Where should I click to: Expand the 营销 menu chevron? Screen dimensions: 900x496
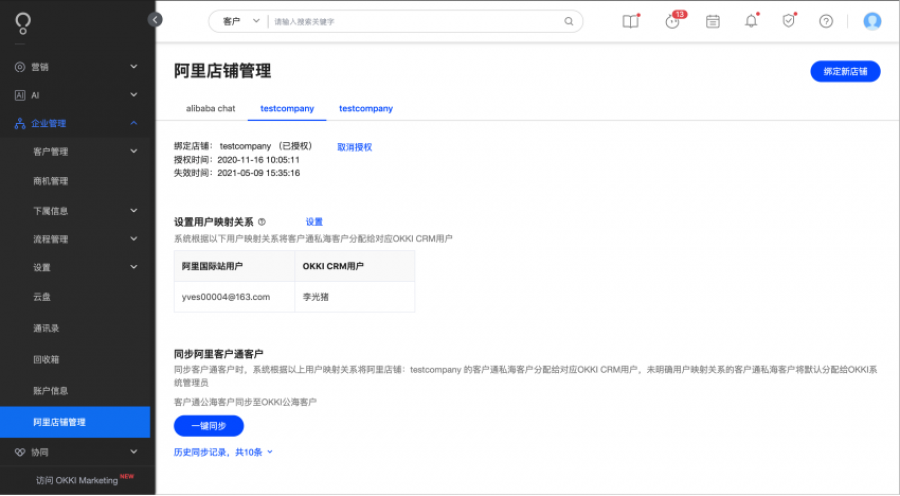[x=134, y=67]
